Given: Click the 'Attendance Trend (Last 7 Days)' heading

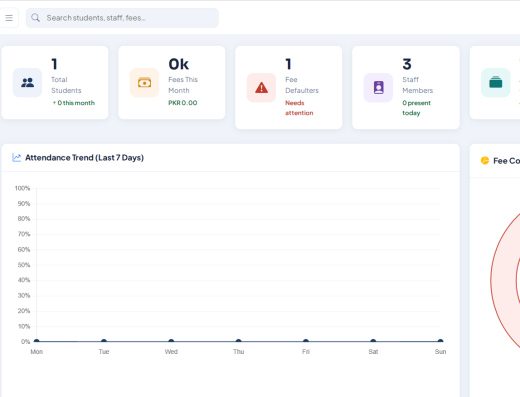Looking at the screenshot, I should (84, 158).
